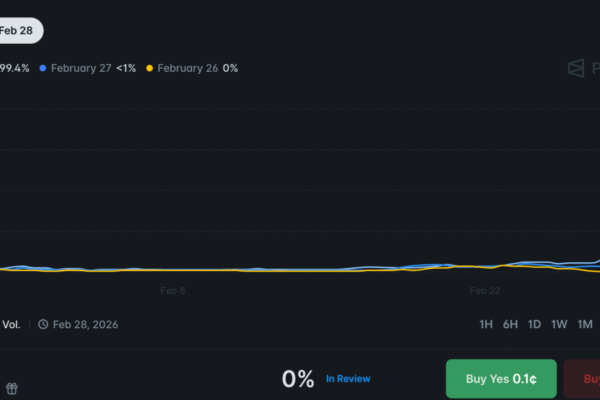This screenshot has width=600, height=400.
Task: Click the Feb 22 axis date marker
Action: click(485, 291)
